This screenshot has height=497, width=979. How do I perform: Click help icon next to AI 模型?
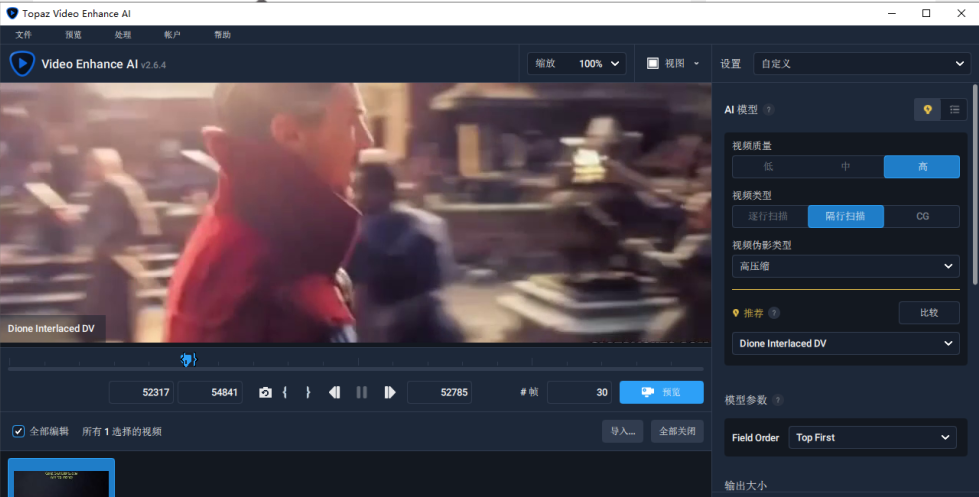click(x=769, y=110)
